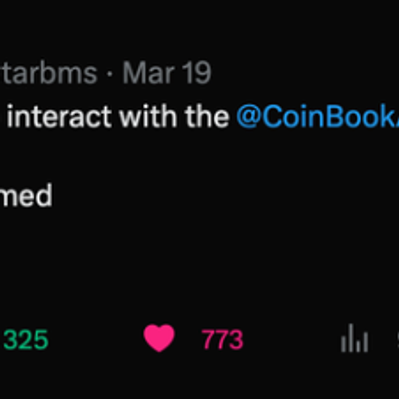Image resolution: width=399 pixels, height=399 pixels.
Task: Click the tweet text "interact with the"
Action: pos(118,117)
